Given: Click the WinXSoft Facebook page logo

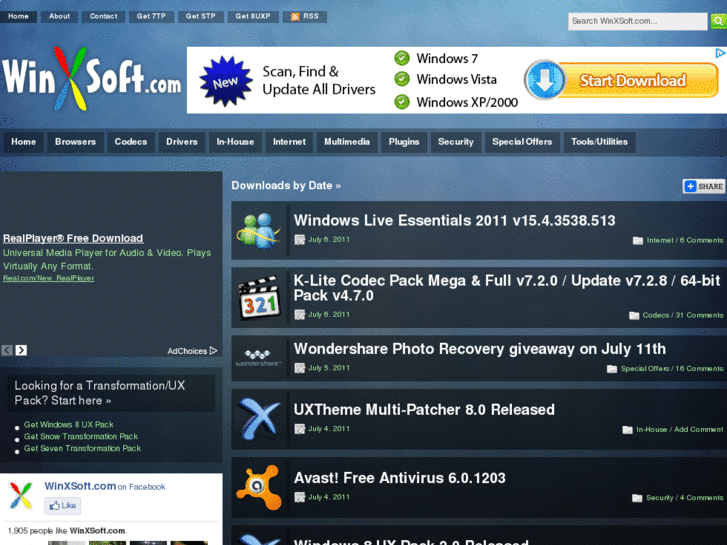Looking at the screenshot, I should pyautogui.click(x=21, y=495).
